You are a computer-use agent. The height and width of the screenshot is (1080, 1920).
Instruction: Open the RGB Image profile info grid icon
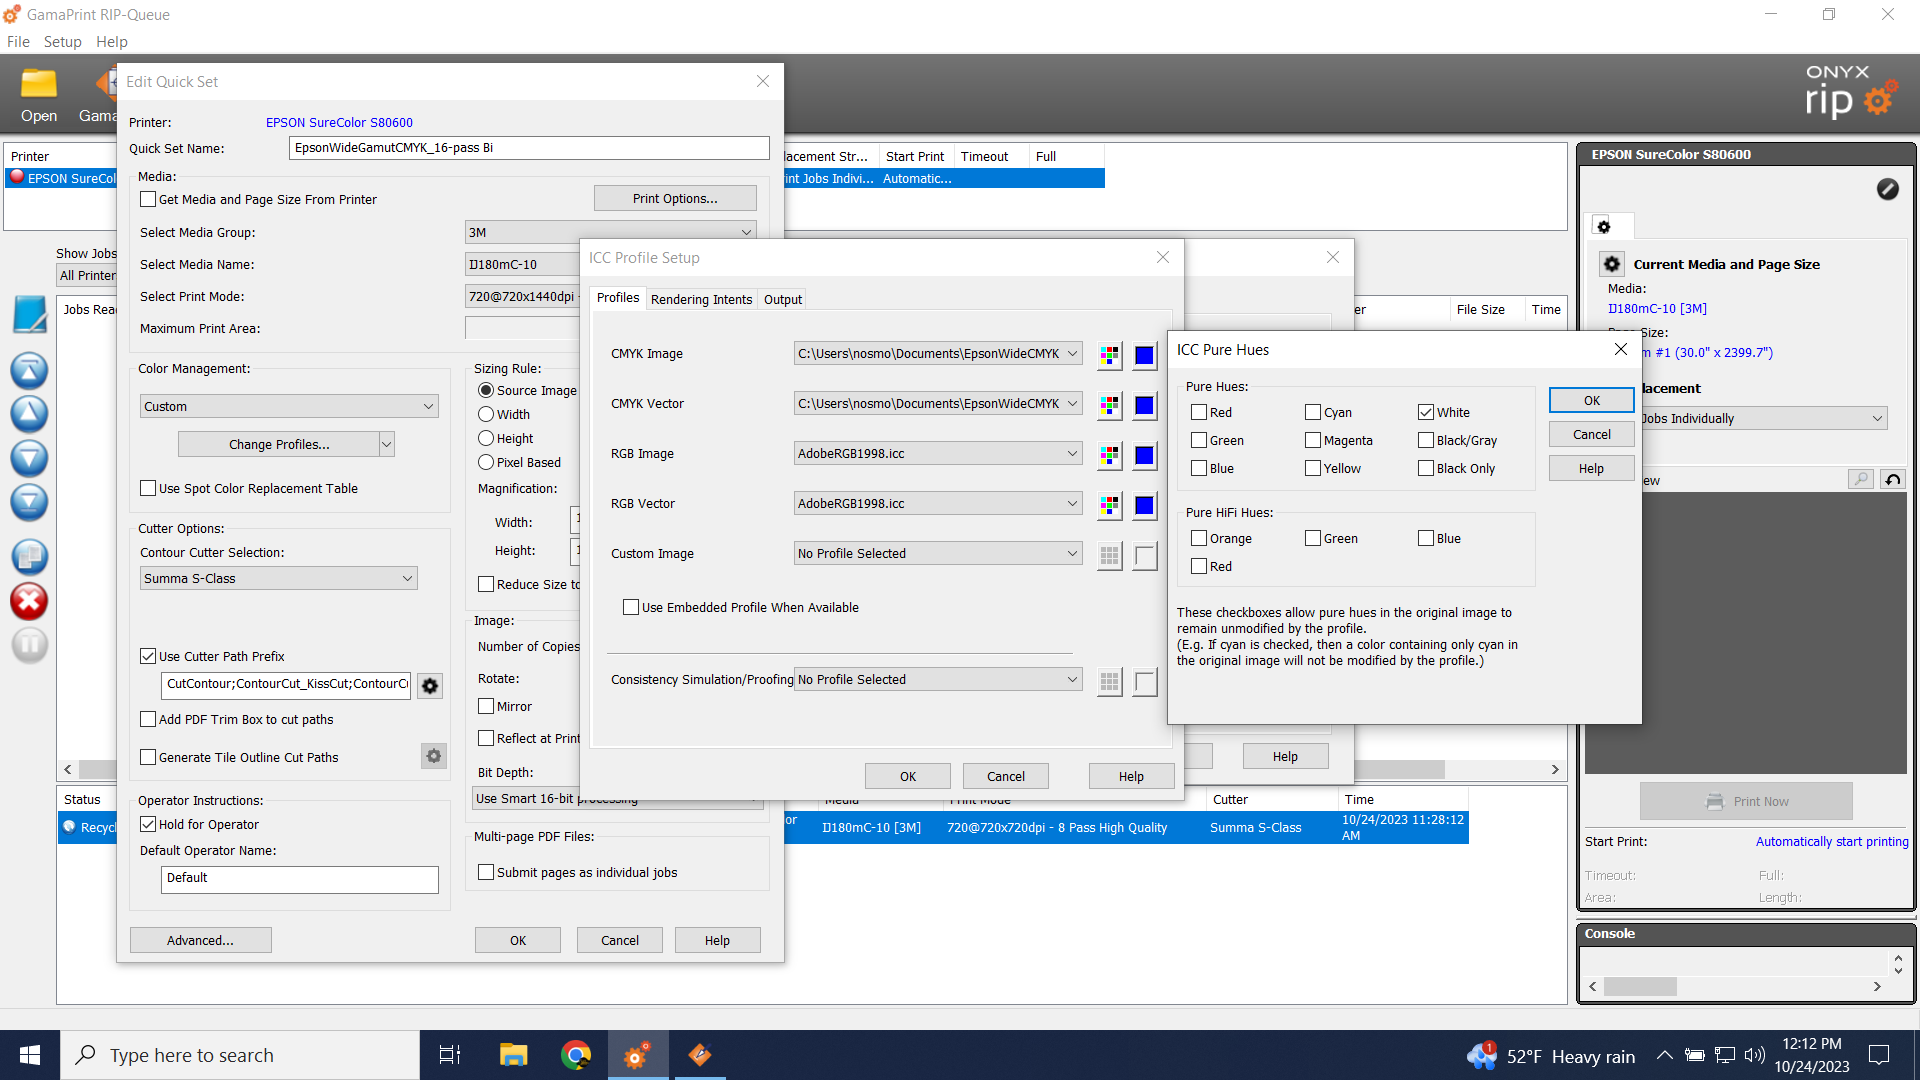[x=1109, y=455]
